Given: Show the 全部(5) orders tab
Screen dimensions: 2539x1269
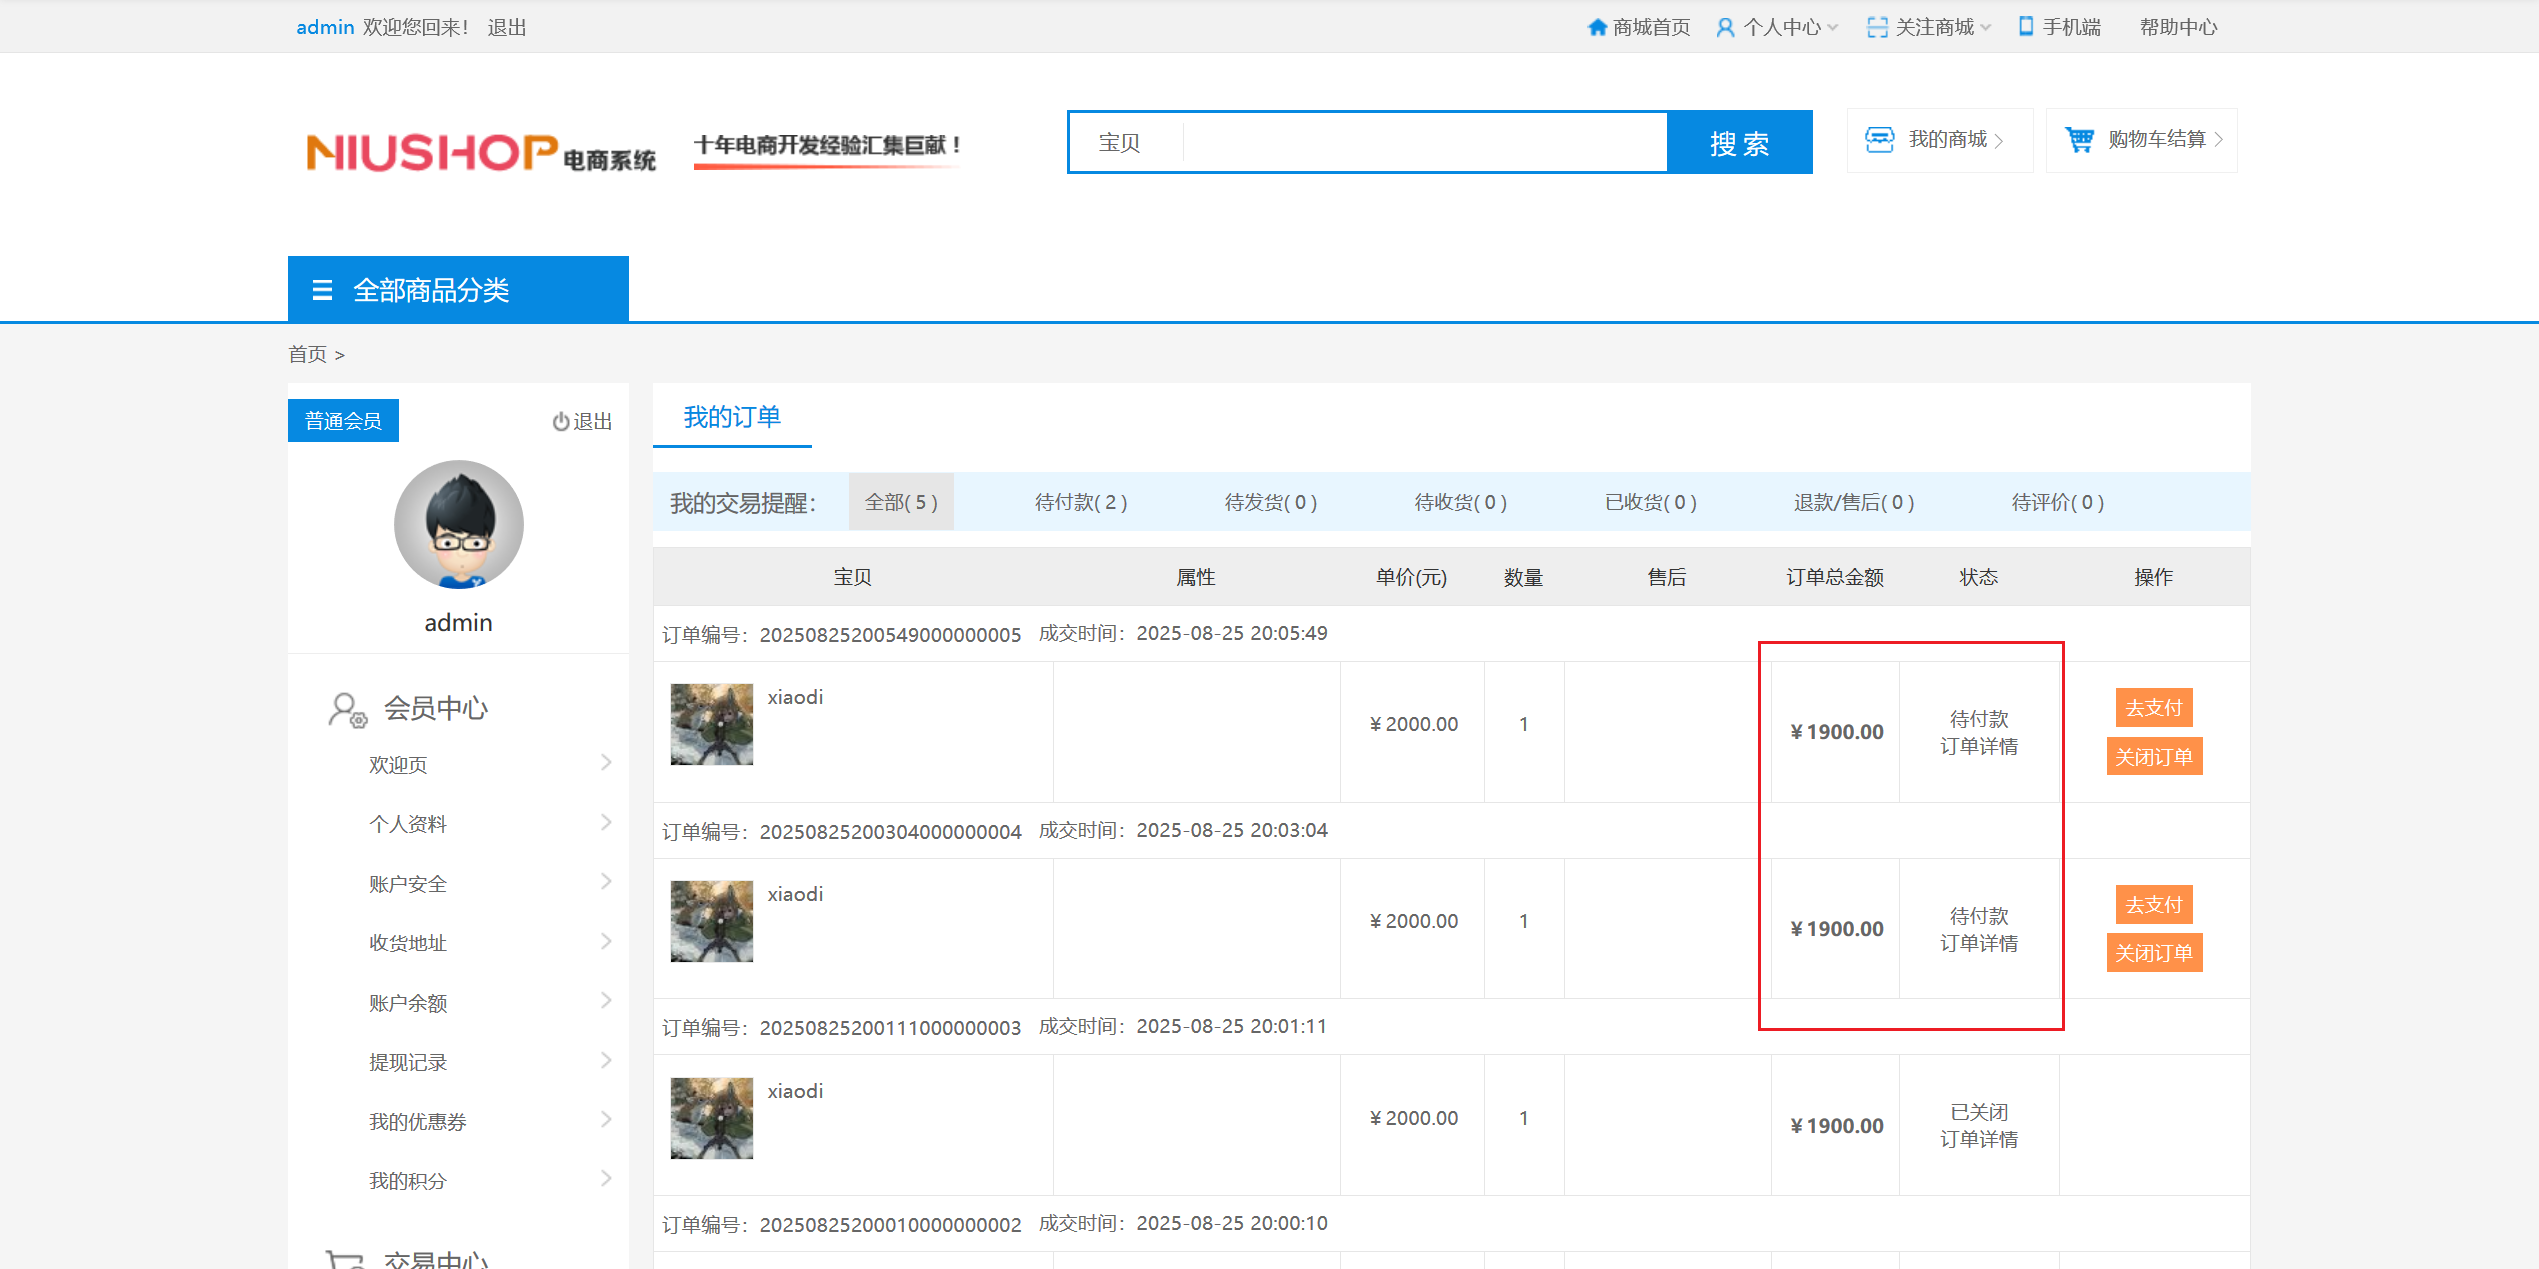Looking at the screenshot, I should [x=901, y=502].
